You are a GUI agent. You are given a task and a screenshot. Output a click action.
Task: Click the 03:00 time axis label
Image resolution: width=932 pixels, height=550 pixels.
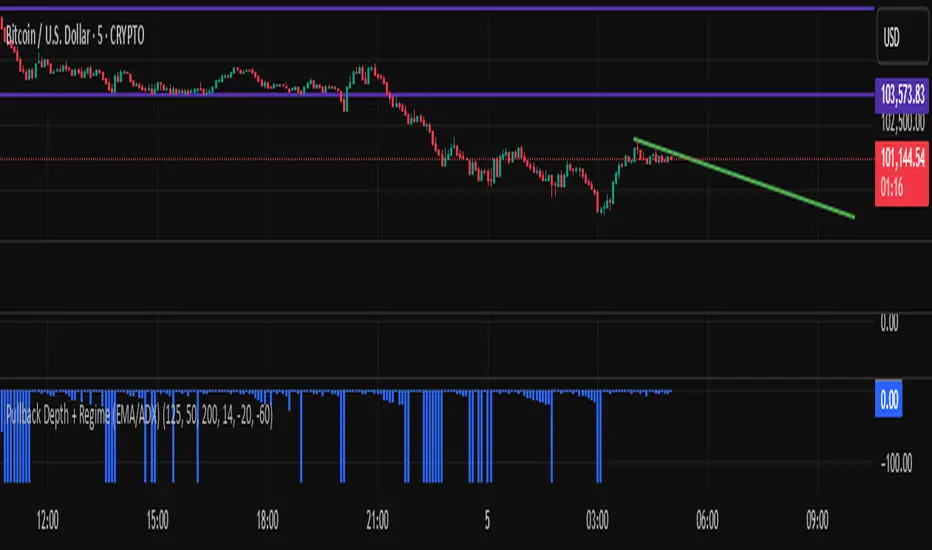[x=597, y=521]
